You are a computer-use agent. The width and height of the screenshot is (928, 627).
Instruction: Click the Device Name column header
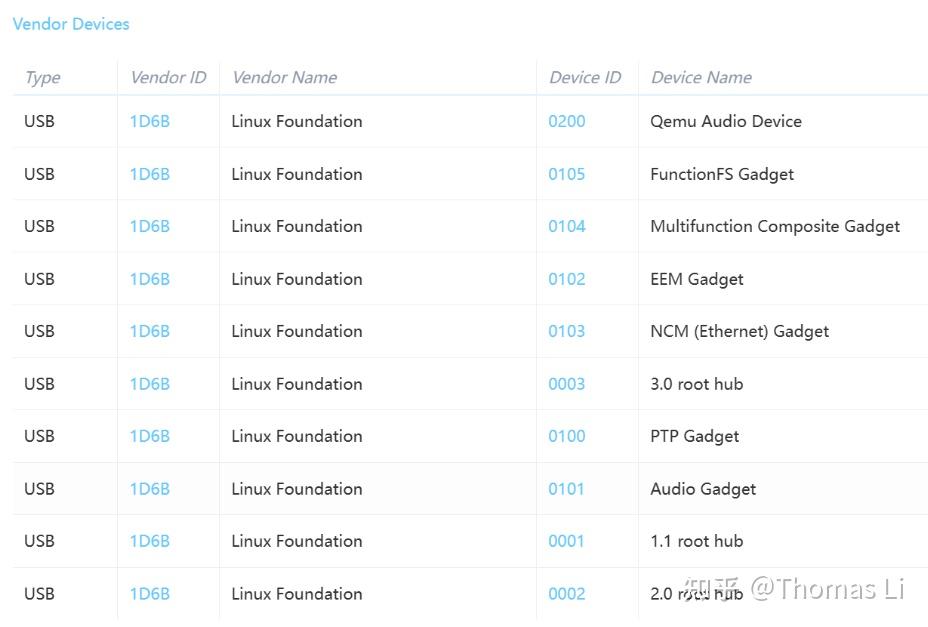(x=701, y=78)
